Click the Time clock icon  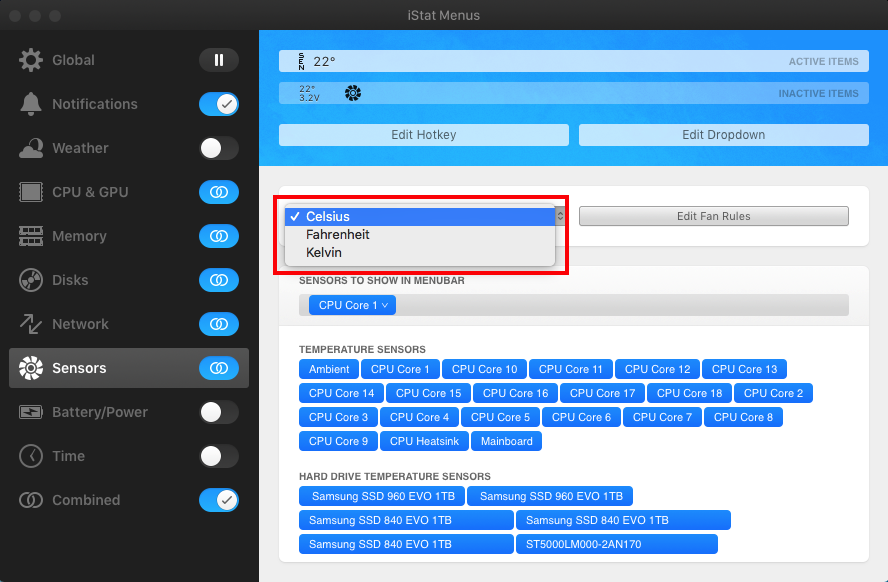(x=31, y=456)
